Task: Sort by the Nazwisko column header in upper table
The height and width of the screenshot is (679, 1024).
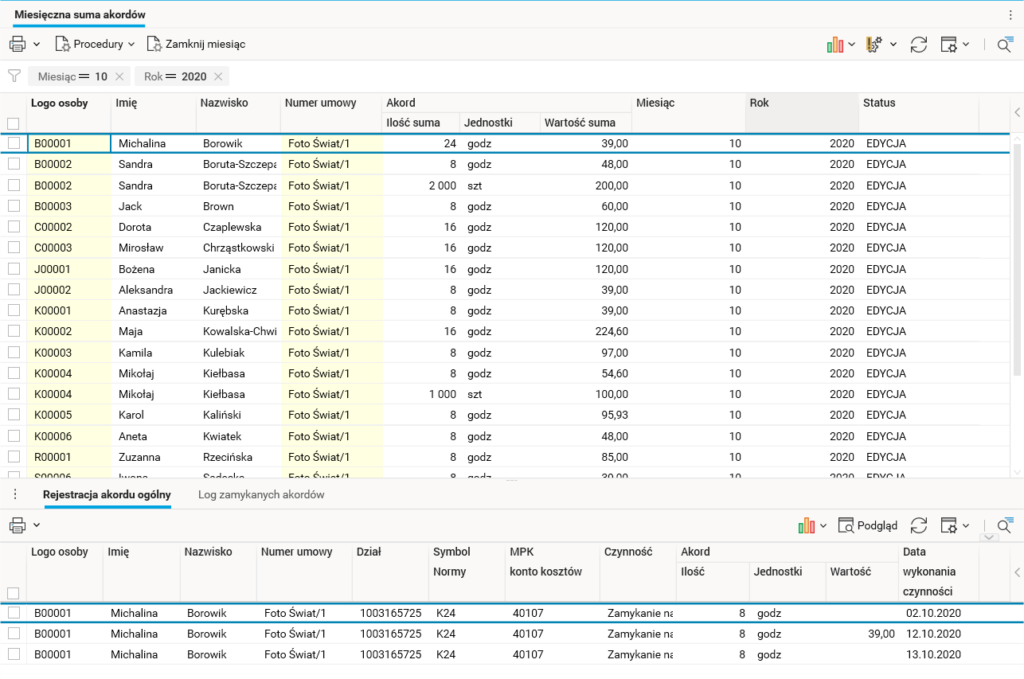Action: [x=224, y=103]
